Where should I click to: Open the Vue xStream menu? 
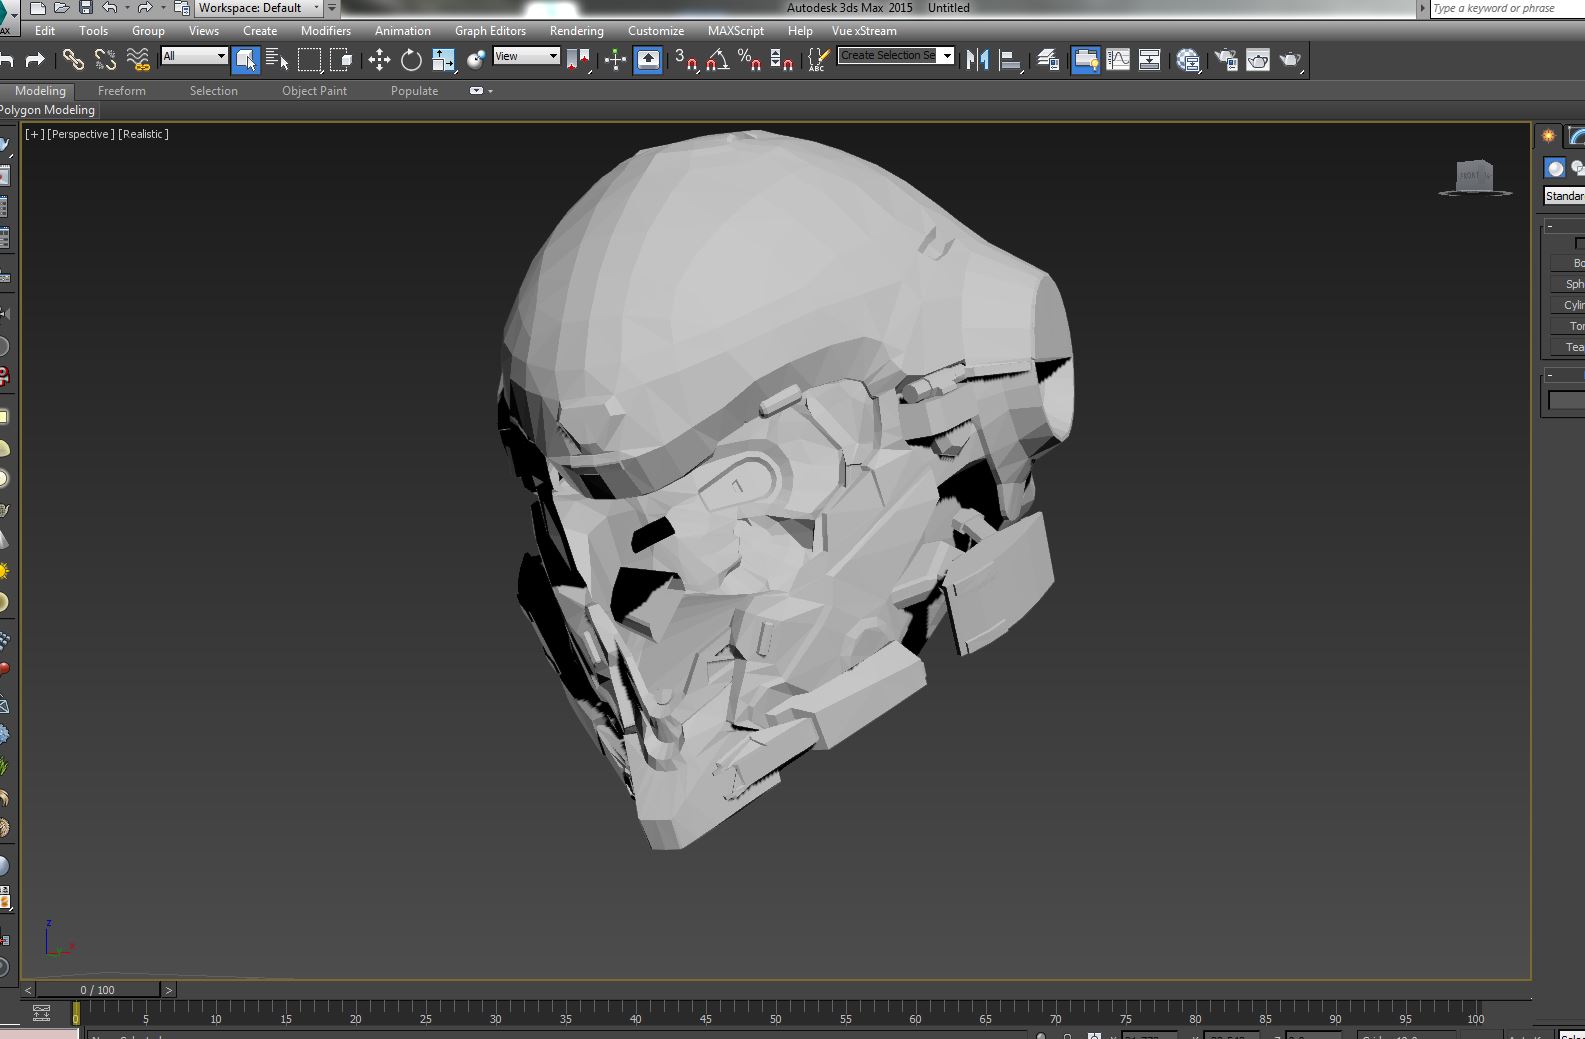click(x=864, y=31)
